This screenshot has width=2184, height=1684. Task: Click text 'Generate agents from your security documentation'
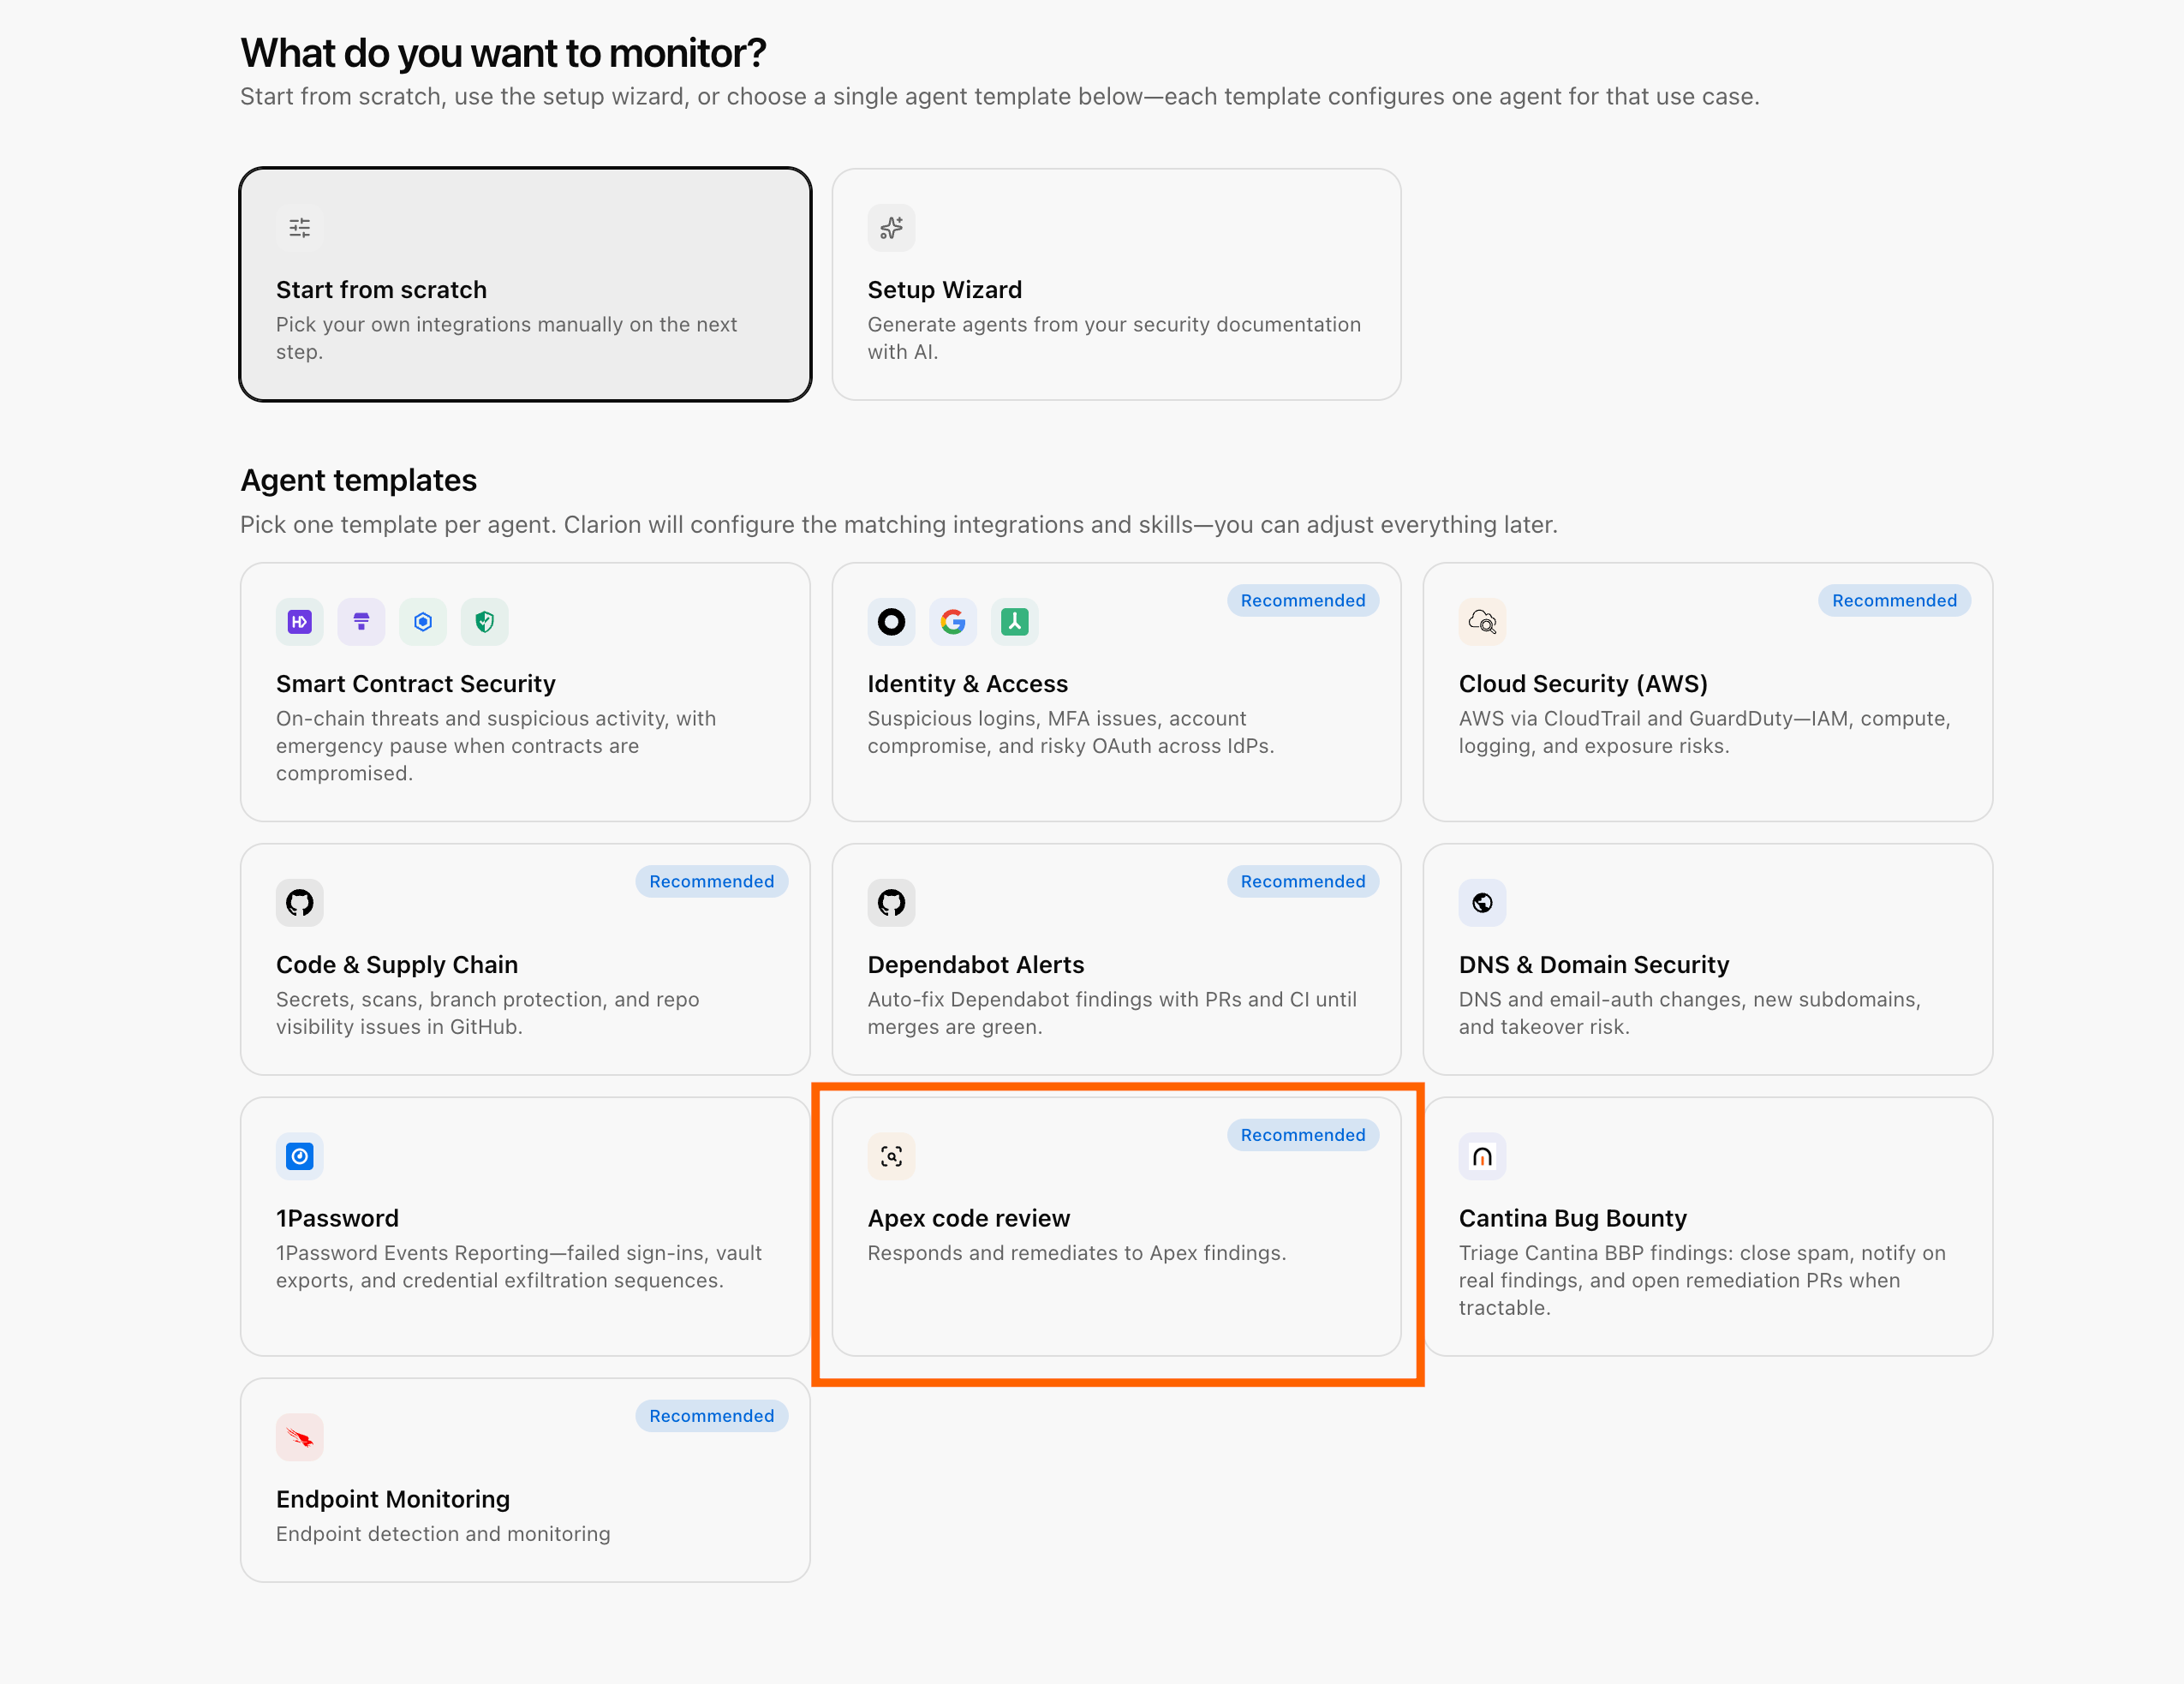[x=1114, y=324]
